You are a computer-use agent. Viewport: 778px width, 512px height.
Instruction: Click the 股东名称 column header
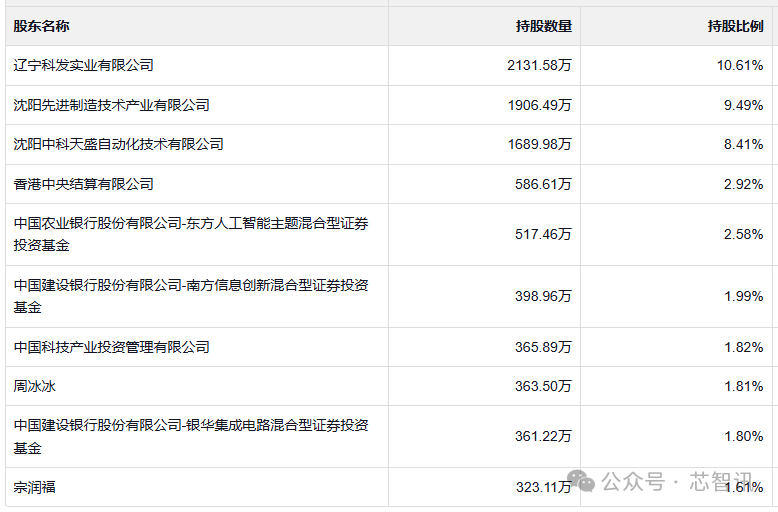41,26
